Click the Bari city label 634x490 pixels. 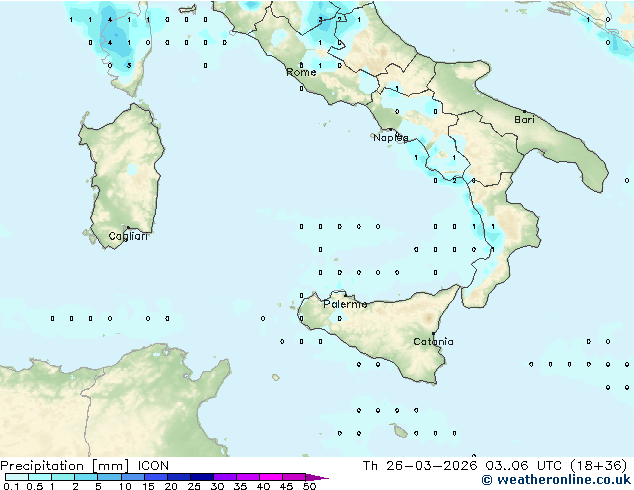click(524, 119)
